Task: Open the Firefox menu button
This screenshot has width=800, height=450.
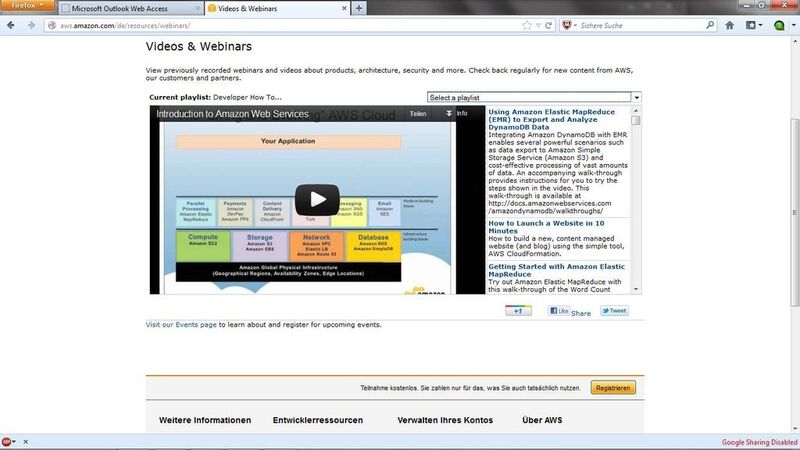Action: coord(27,6)
